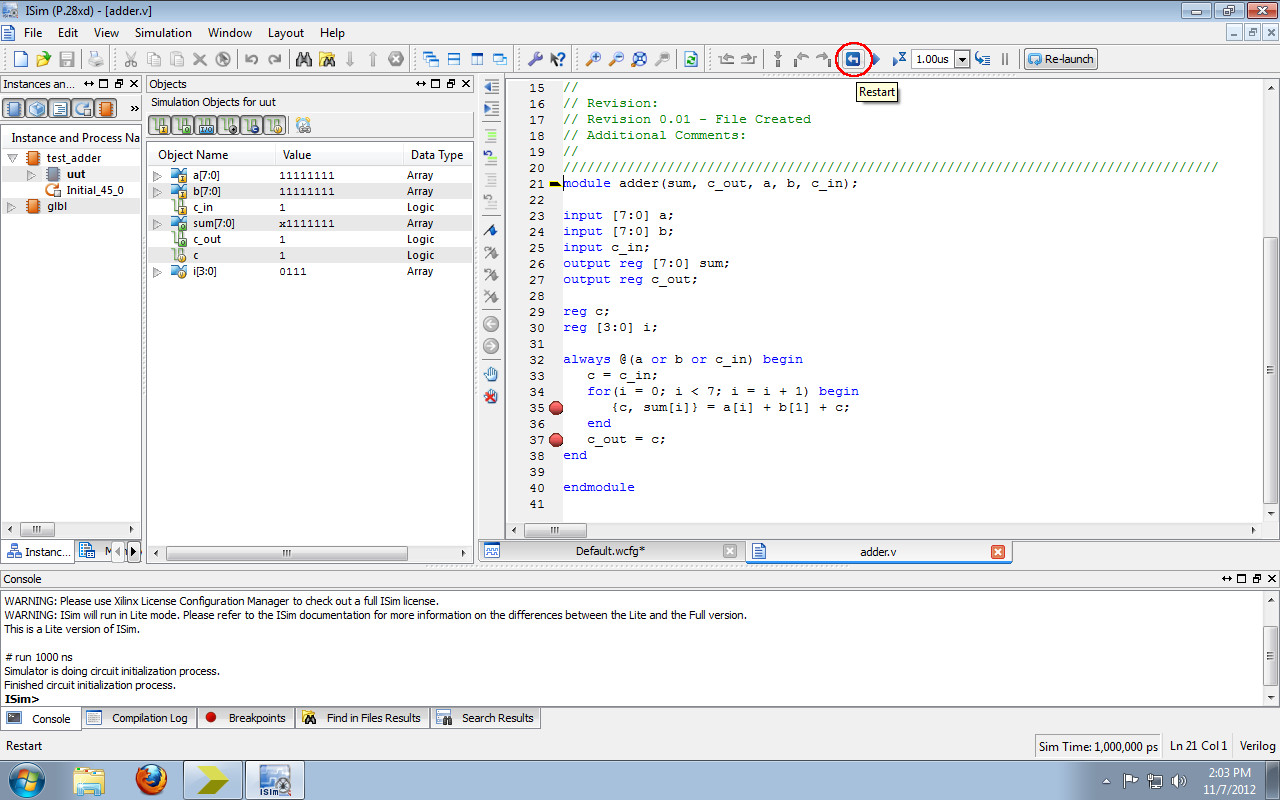Image resolution: width=1280 pixels, height=800 pixels.
Task: Toggle the breakpoint on line 35
Action: pos(556,407)
